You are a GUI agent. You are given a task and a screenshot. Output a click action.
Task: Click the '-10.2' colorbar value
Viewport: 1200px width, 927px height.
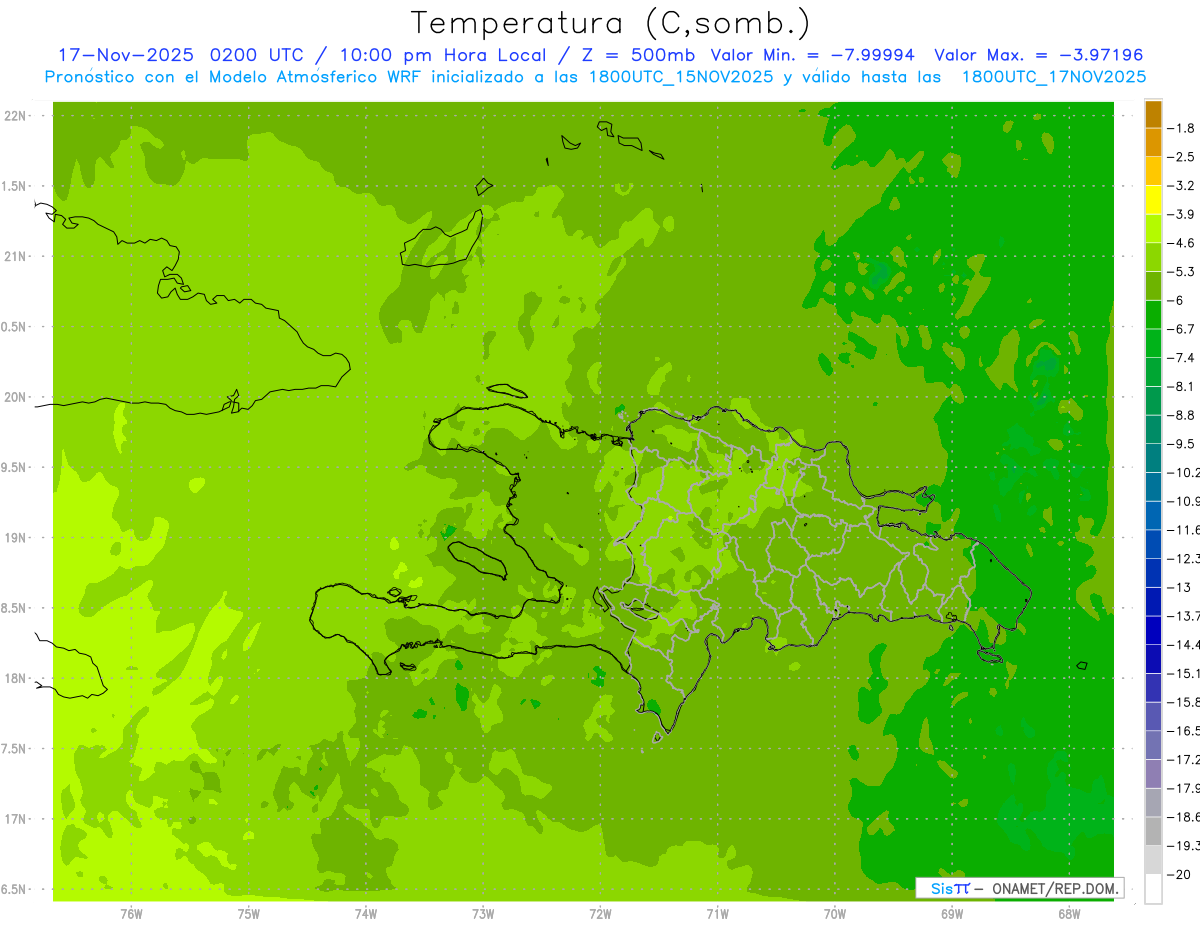1183,472
